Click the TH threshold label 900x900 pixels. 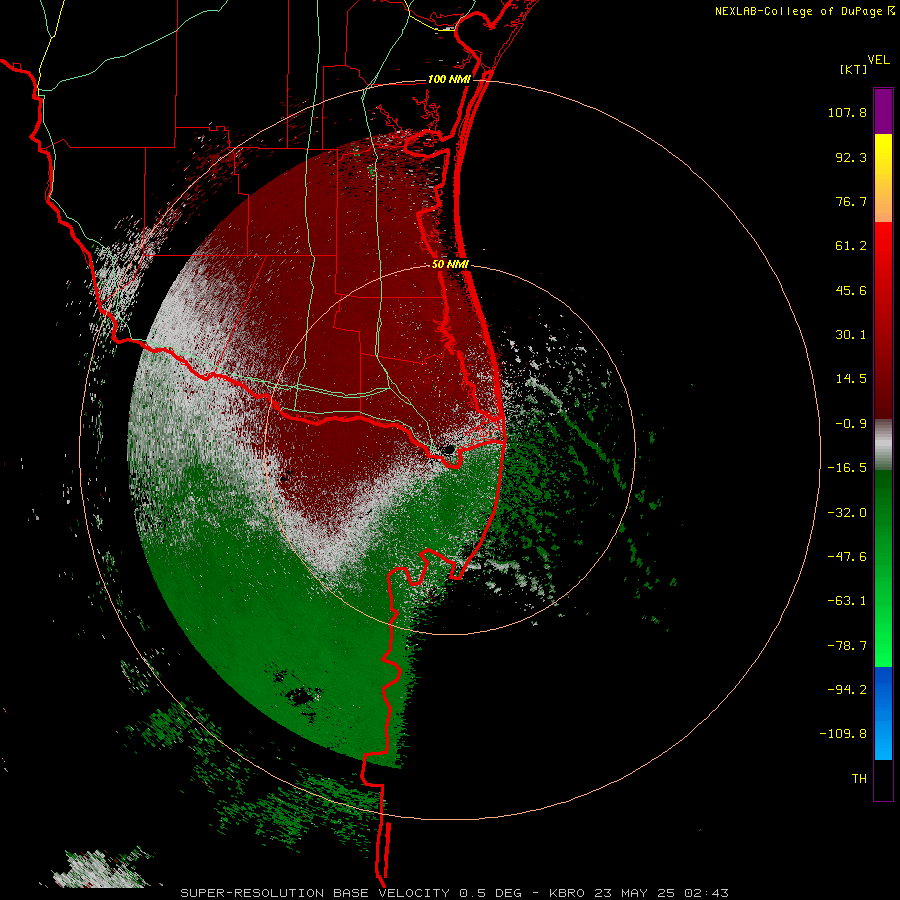point(859,779)
